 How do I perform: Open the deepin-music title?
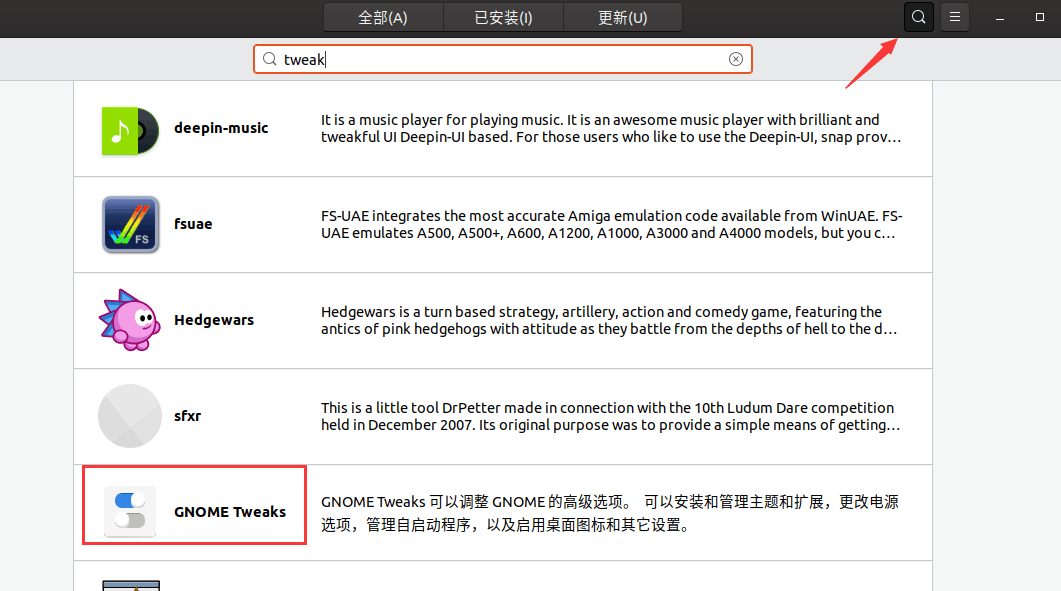(221, 128)
